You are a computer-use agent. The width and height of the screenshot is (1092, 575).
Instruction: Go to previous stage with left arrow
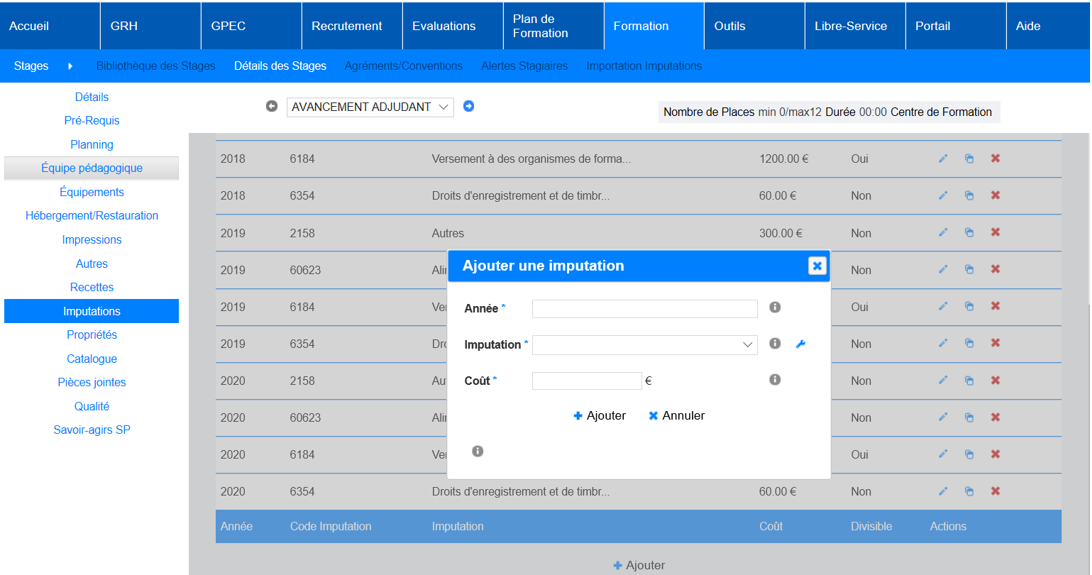pos(272,107)
